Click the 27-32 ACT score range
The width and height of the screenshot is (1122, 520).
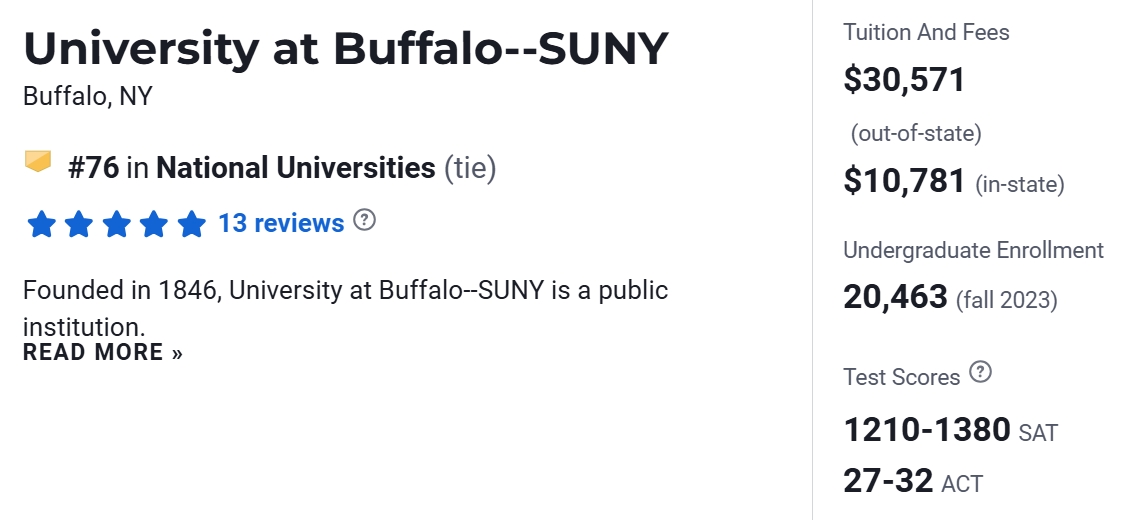(888, 480)
